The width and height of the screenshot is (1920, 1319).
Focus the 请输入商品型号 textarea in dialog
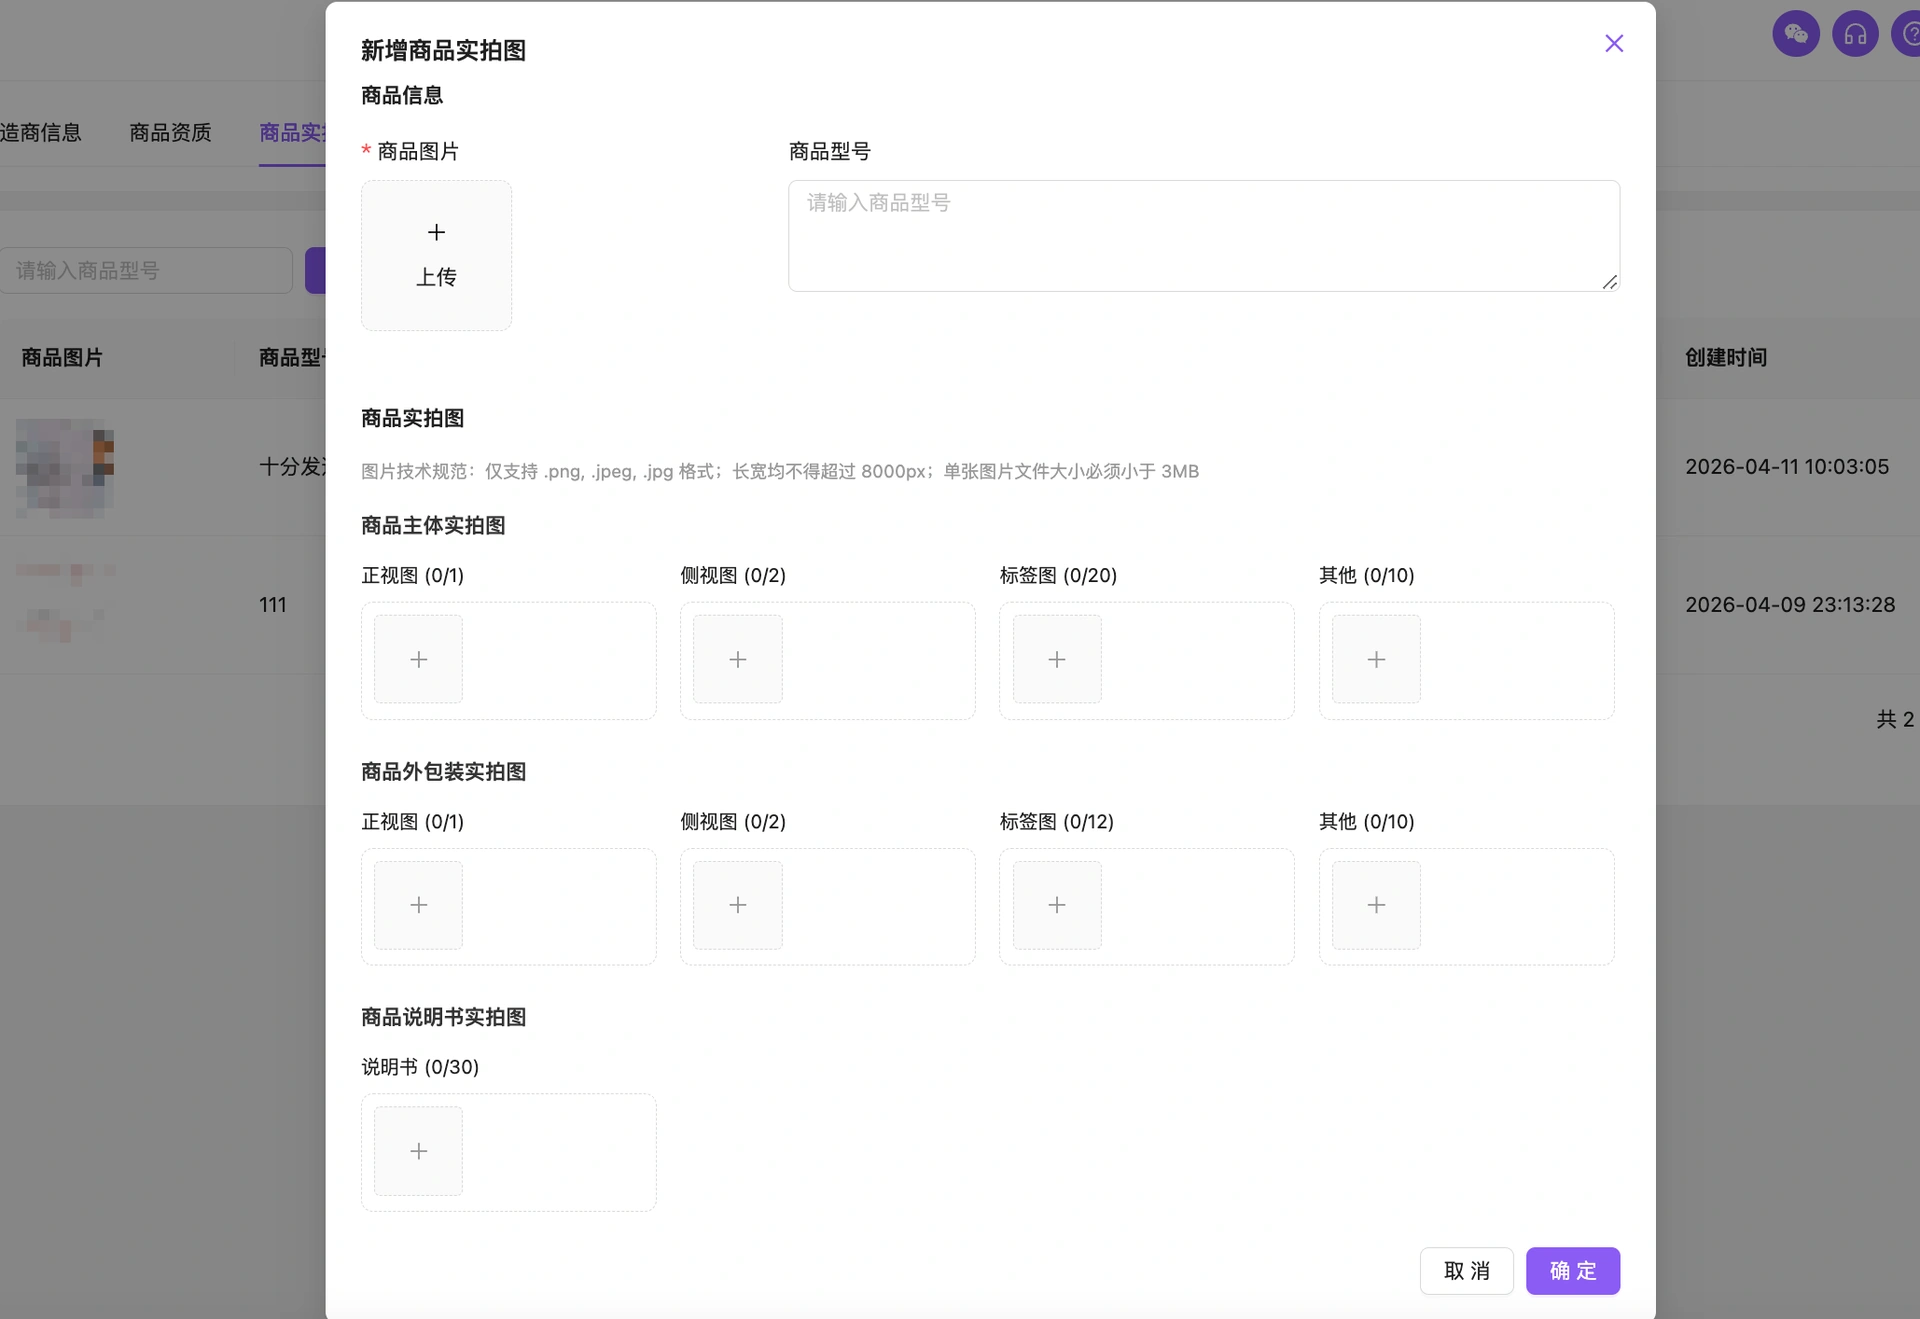(1203, 236)
